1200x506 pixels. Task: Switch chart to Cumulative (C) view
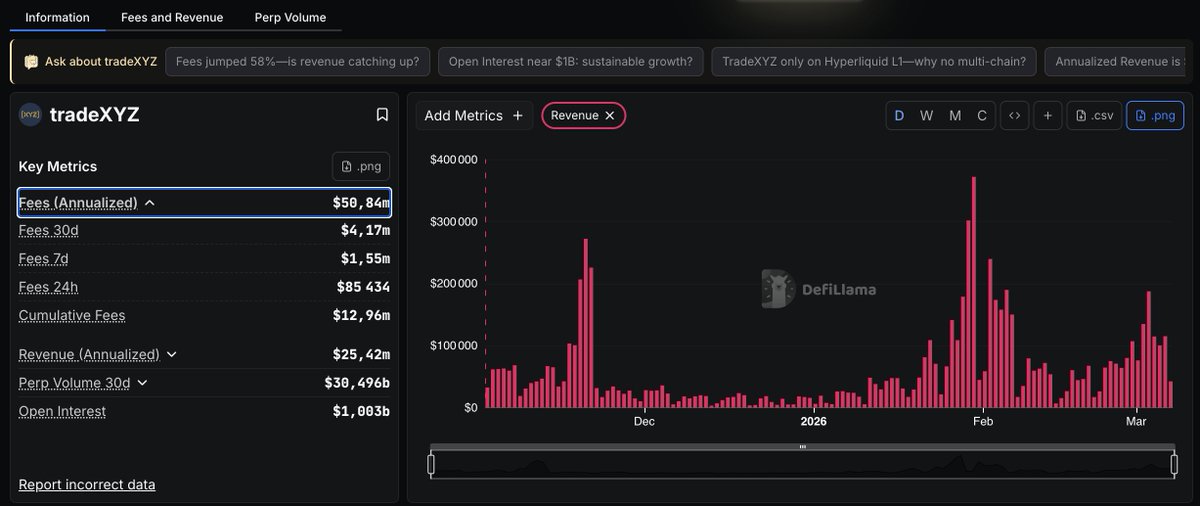point(982,116)
